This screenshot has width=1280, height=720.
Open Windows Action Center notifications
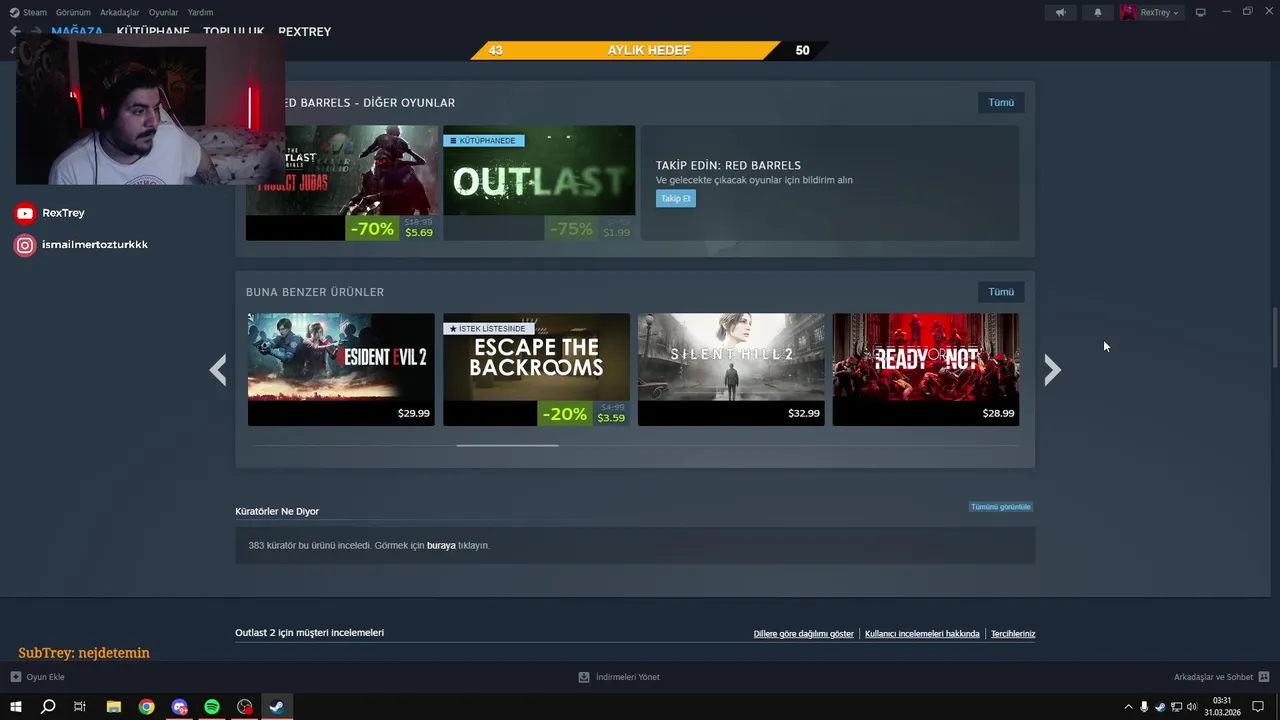1258,707
